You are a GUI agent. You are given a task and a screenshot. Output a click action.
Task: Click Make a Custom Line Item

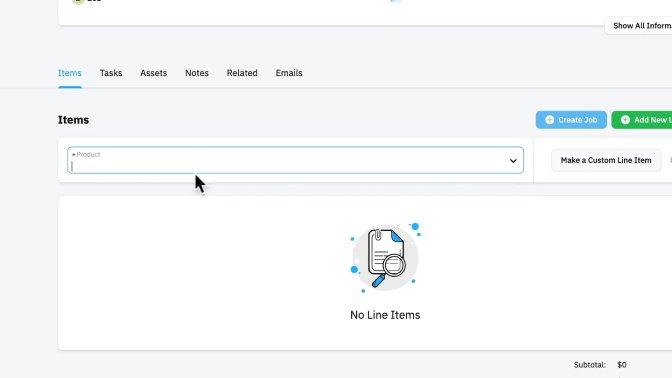pyautogui.click(x=606, y=160)
